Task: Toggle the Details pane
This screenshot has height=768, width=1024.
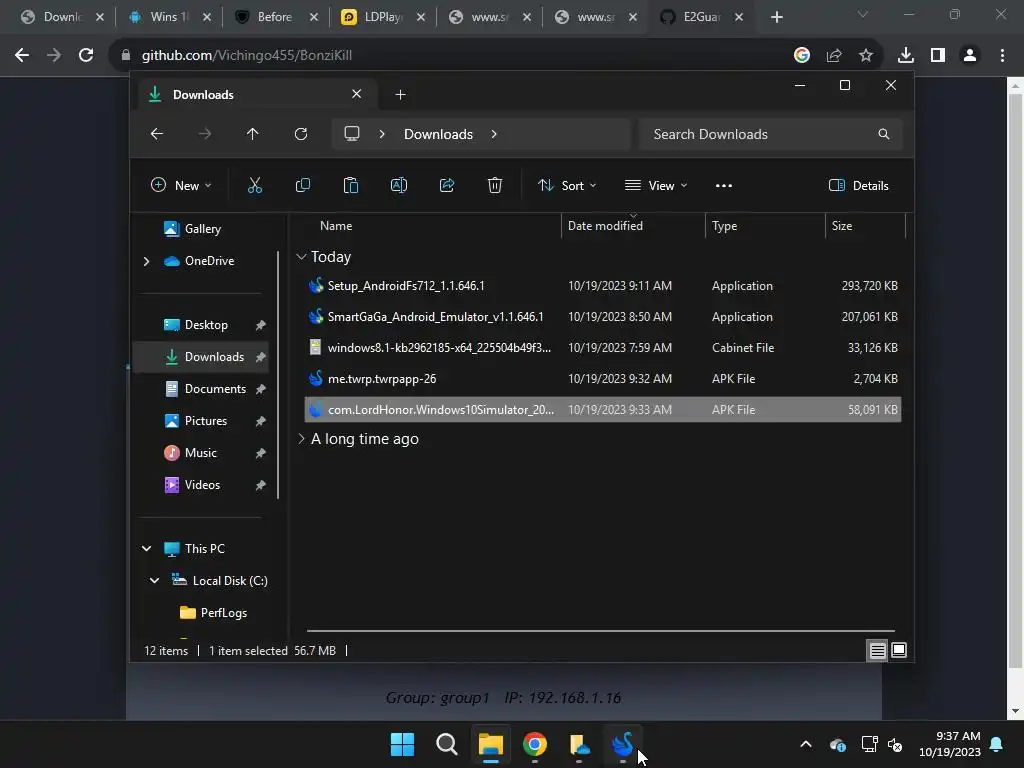Action: tap(858, 185)
